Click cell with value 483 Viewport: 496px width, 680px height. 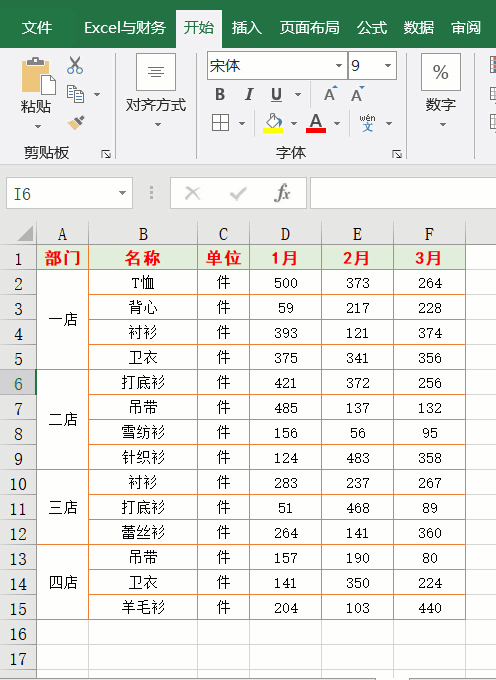click(x=358, y=458)
